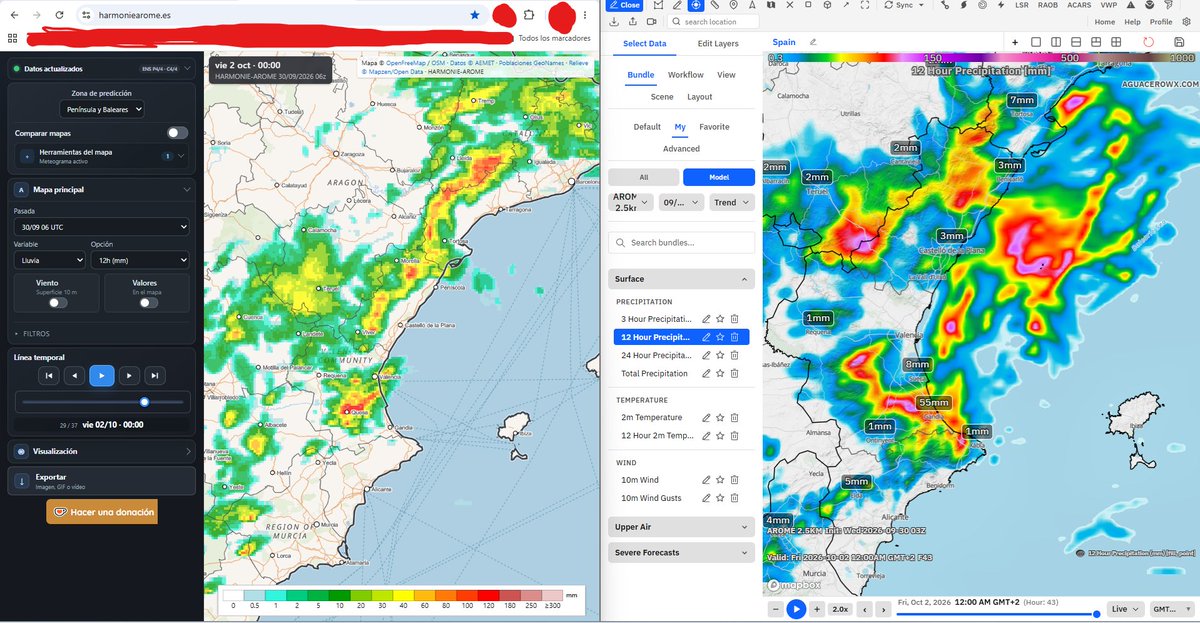Delete the Total Precipitation bundle trash icon
The image size is (1200, 623).
734,373
